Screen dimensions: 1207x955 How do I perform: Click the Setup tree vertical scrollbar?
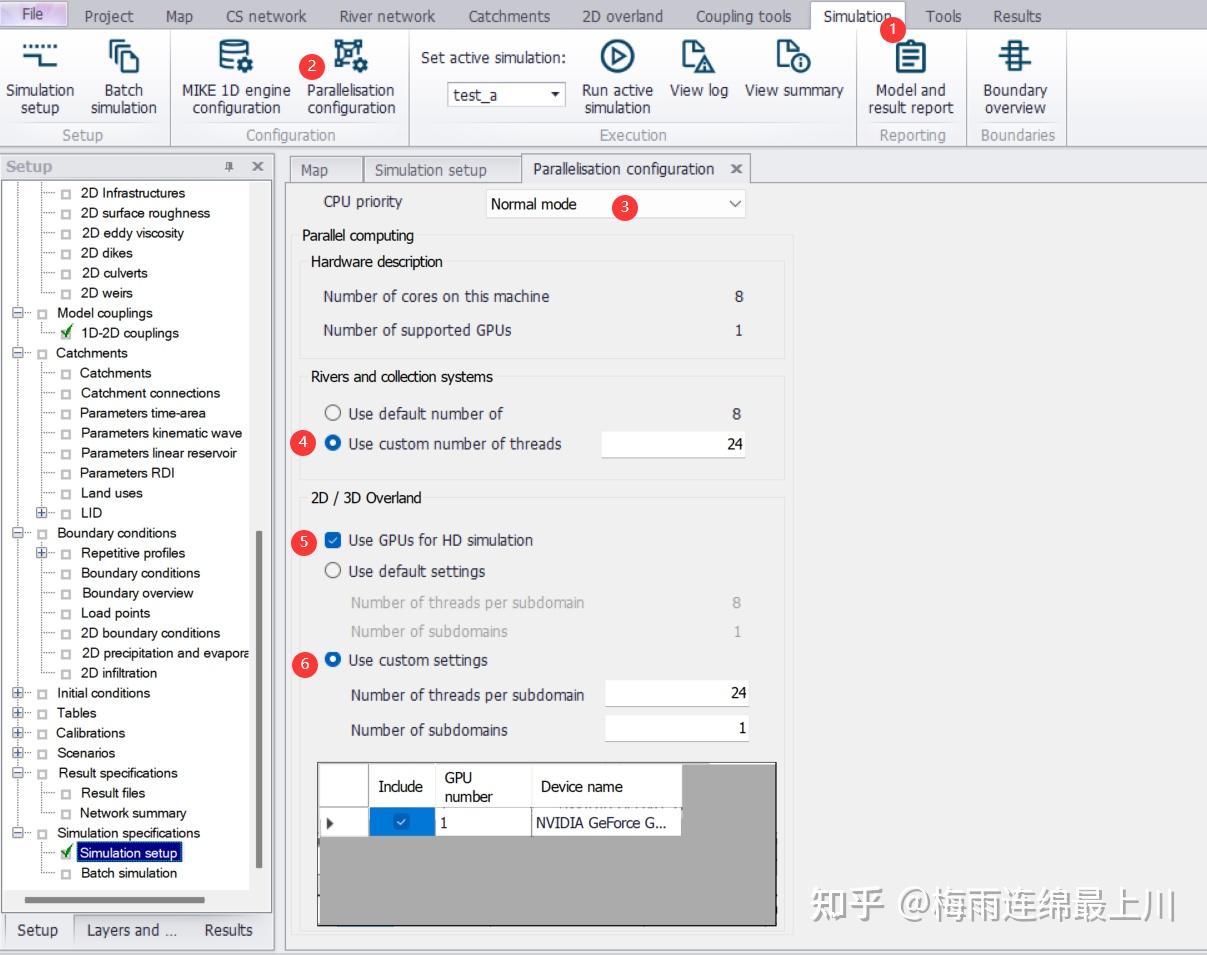point(260,698)
